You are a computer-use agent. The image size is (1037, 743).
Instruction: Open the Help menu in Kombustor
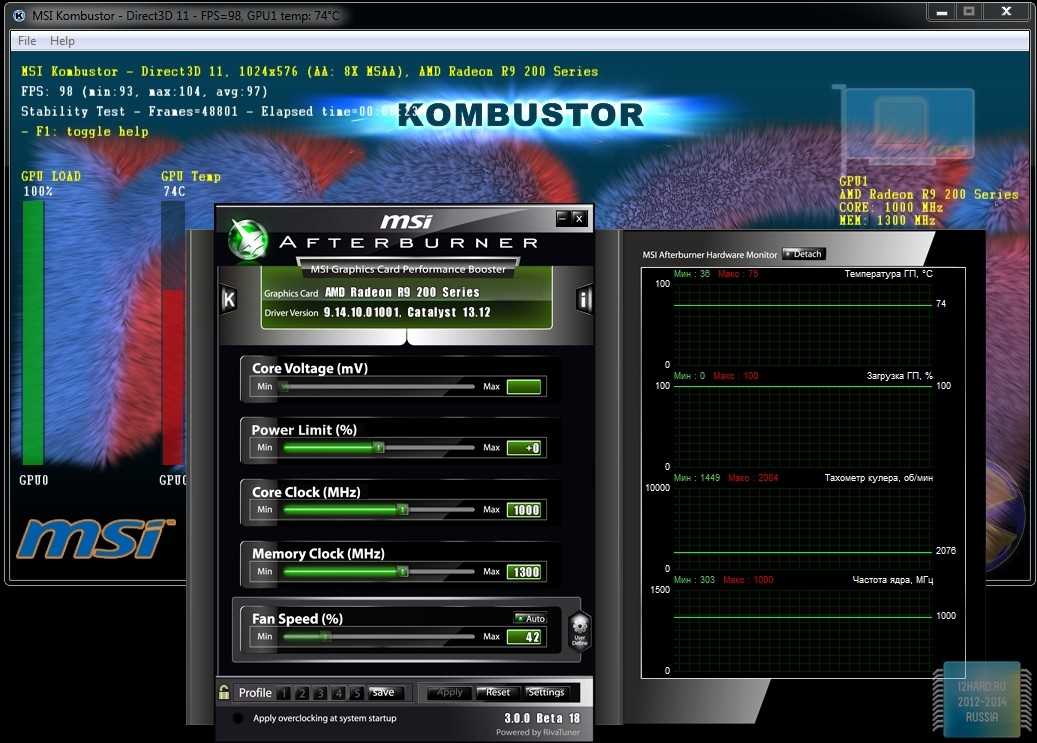click(62, 41)
